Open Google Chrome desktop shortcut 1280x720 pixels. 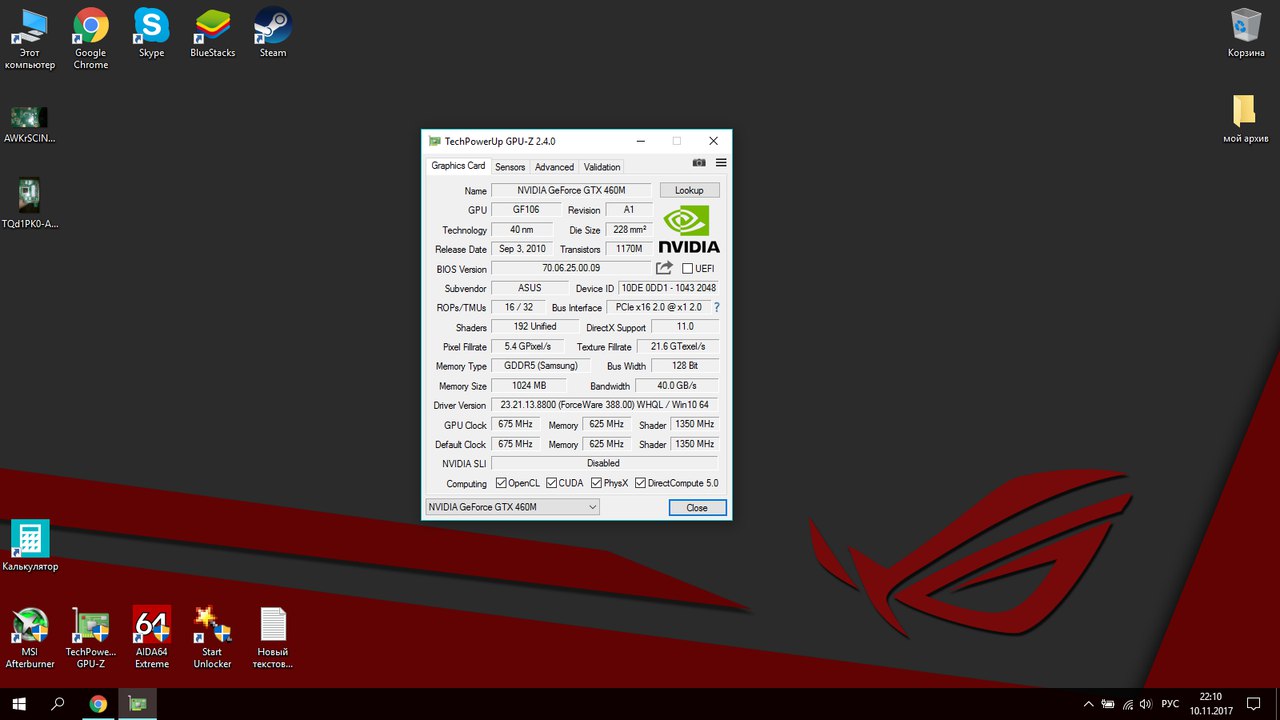tap(91, 39)
